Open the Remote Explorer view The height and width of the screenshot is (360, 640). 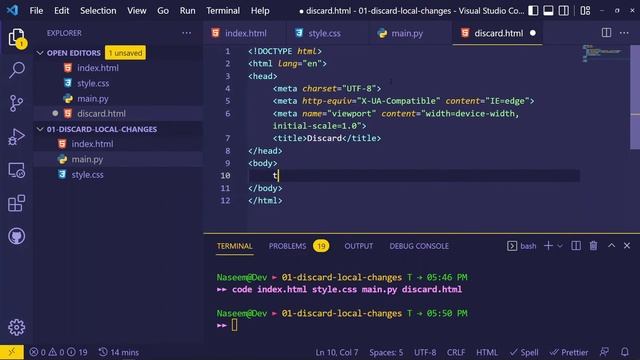coord(17,170)
